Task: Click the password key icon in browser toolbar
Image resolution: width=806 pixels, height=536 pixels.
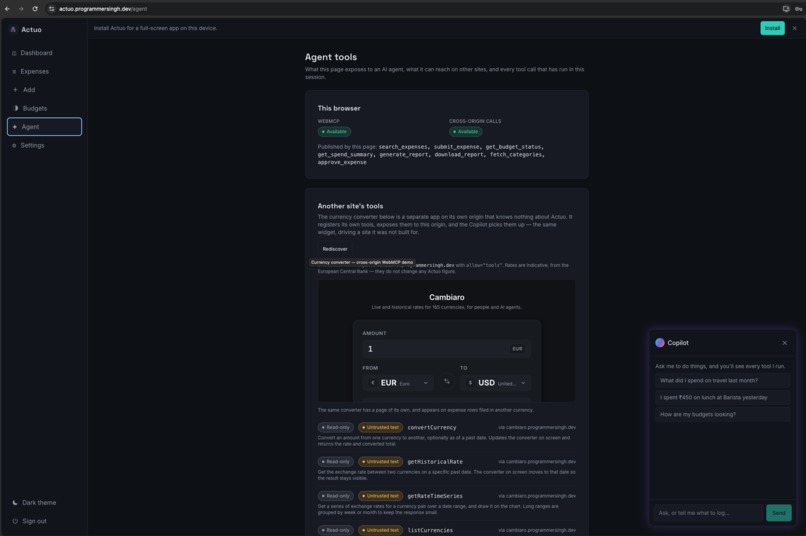Action: tap(798, 9)
